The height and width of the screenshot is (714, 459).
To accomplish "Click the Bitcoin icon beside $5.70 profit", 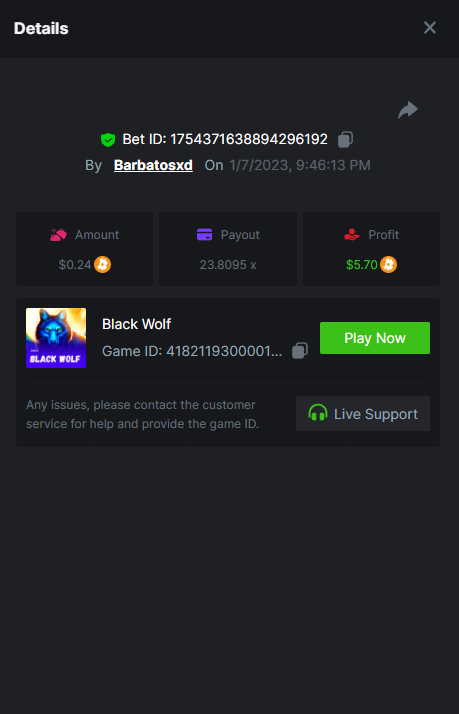I will click(x=388, y=264).
